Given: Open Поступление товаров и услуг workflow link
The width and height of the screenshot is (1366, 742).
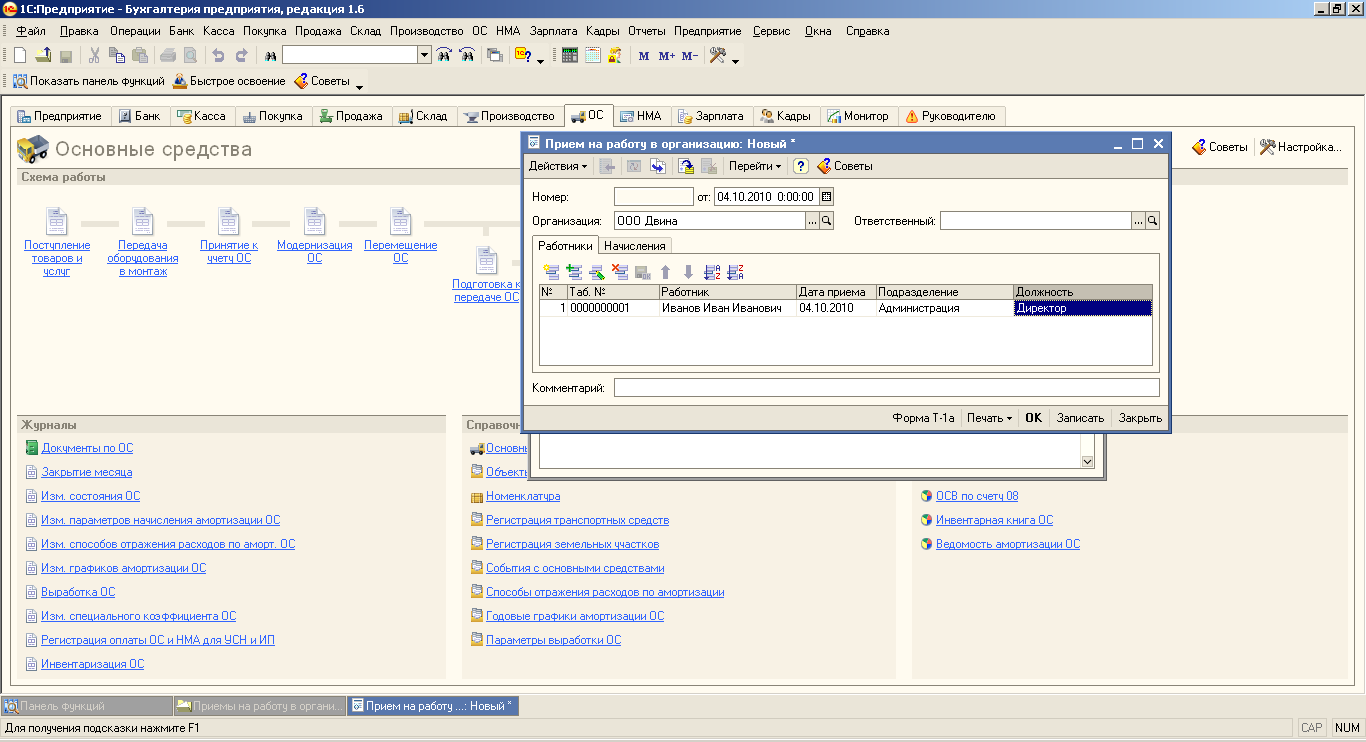Looking at the screenshot, I should (x=57, y=258).
